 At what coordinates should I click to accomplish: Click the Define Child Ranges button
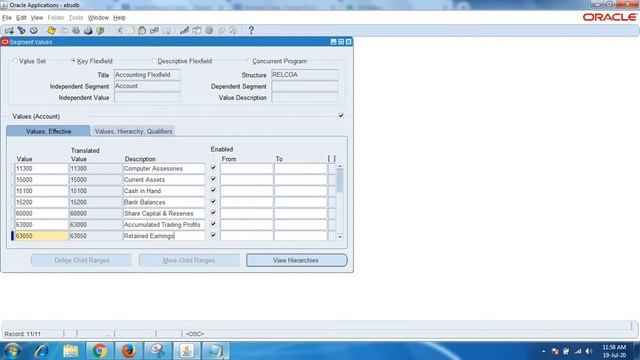81,260
